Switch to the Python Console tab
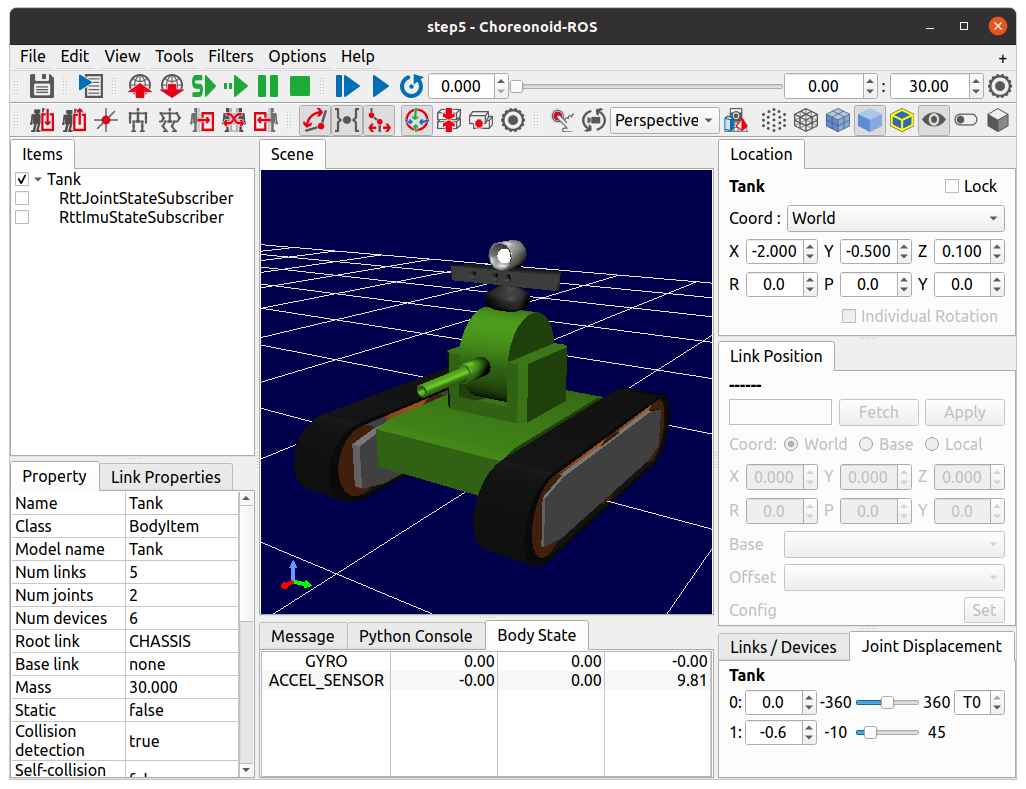This screenshot has height=789, width=1026. (x=415, y=636)
